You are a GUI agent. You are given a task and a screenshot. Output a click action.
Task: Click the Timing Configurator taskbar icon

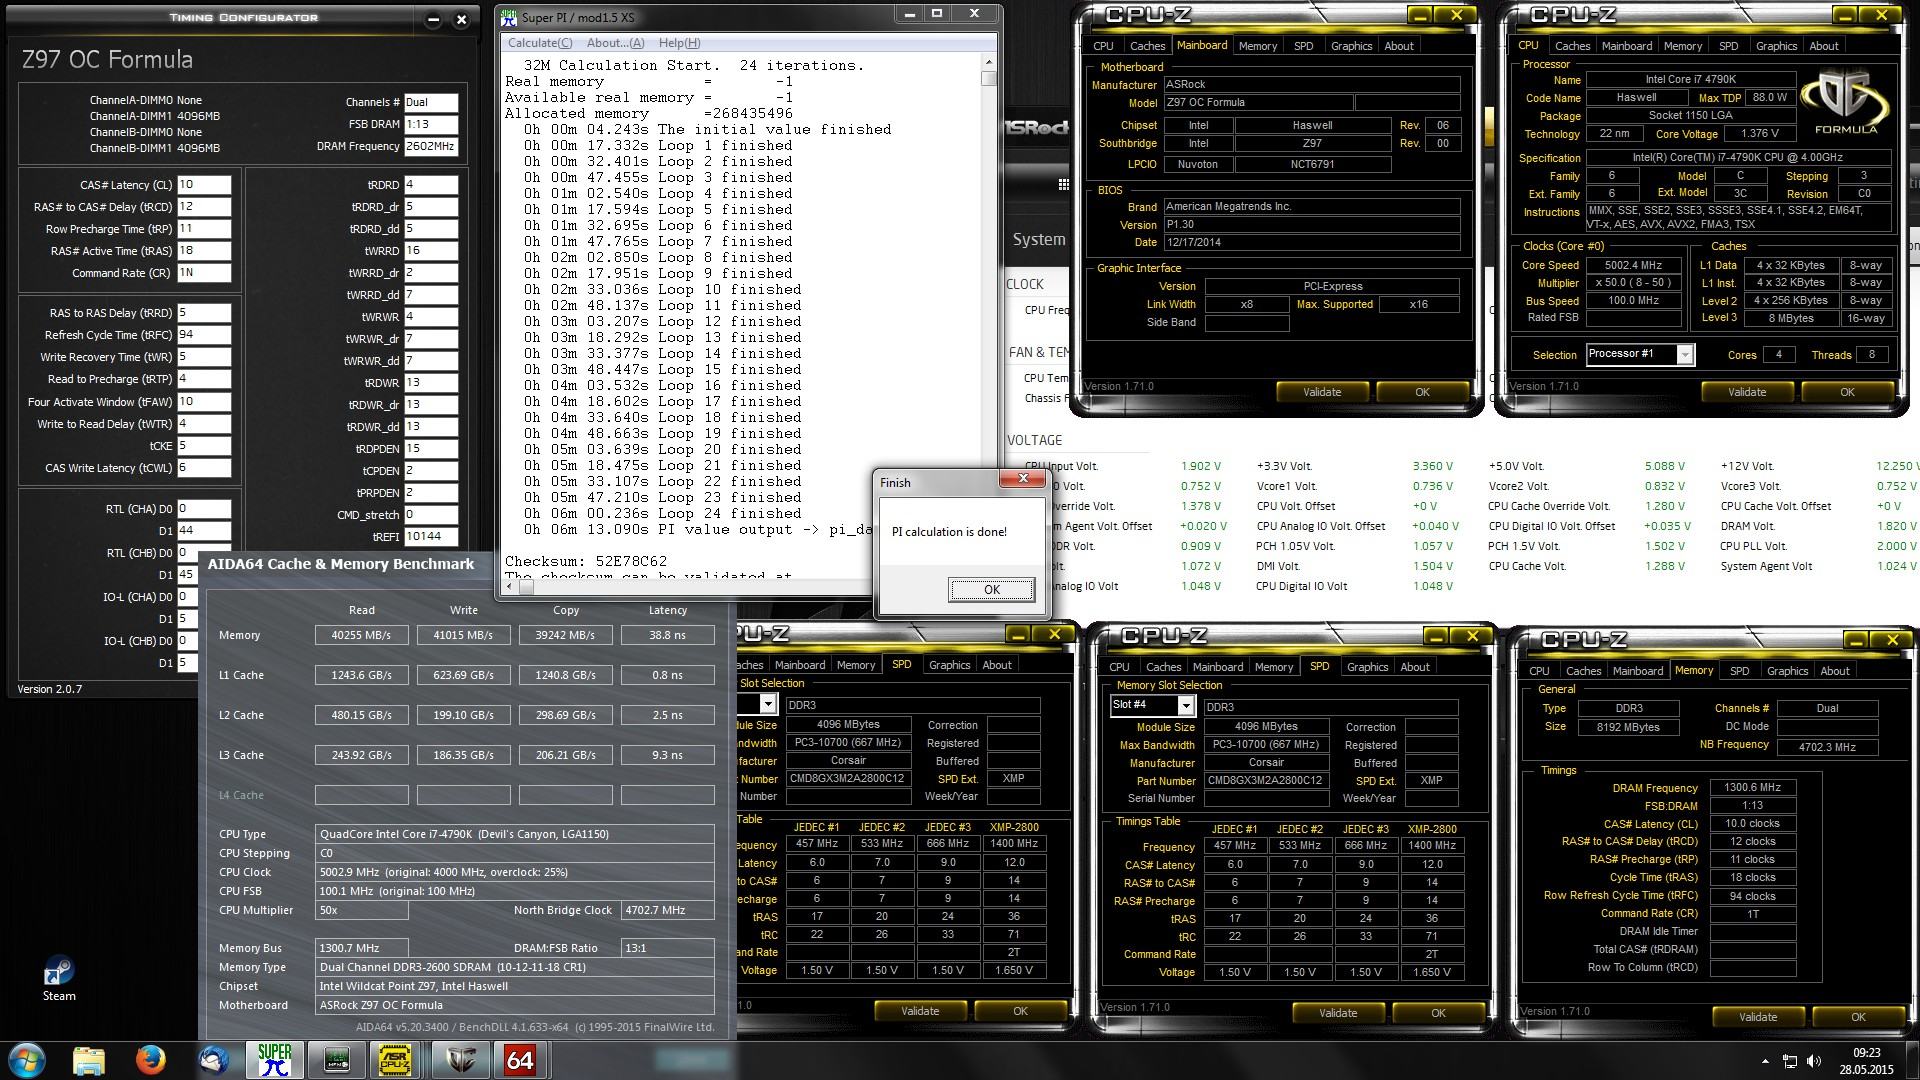[336, 1059]
